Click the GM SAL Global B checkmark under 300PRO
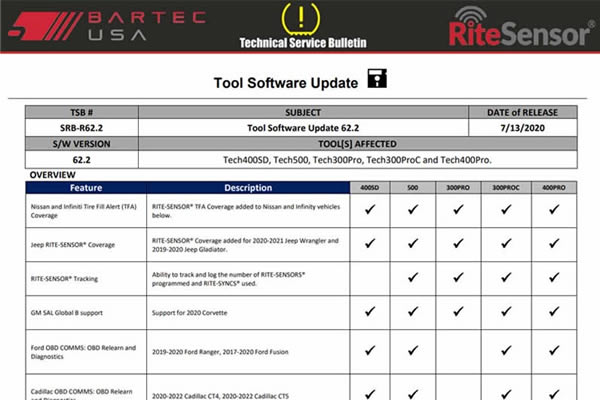 click(458, 312)
